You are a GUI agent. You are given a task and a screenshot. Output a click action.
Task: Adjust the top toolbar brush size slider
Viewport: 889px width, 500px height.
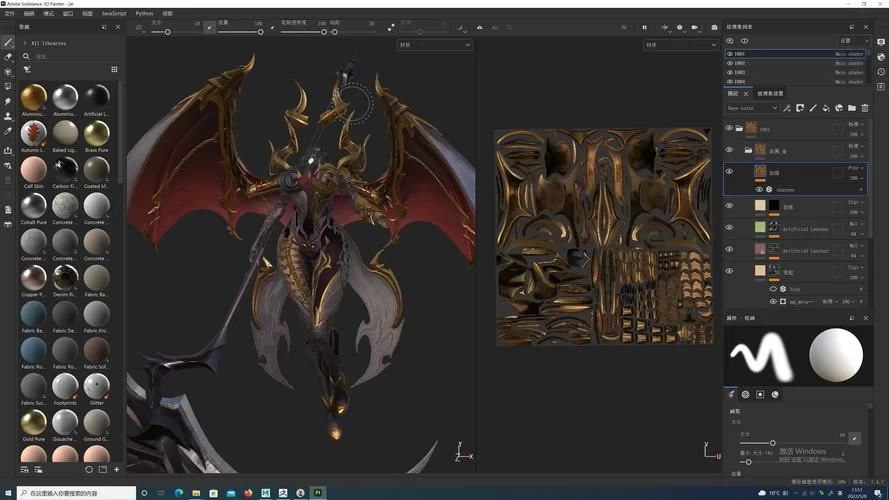pos(176,32)
